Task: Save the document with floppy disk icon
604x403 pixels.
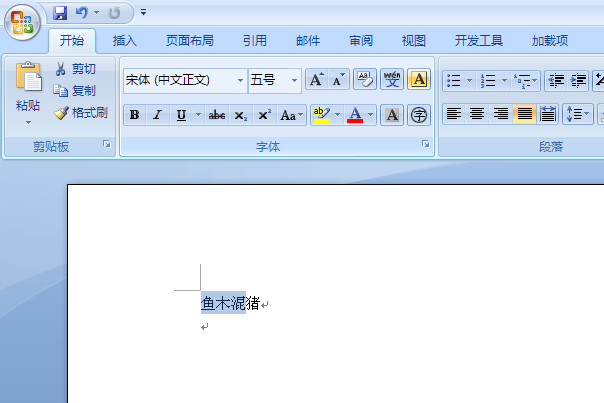Action: [60, 13]
